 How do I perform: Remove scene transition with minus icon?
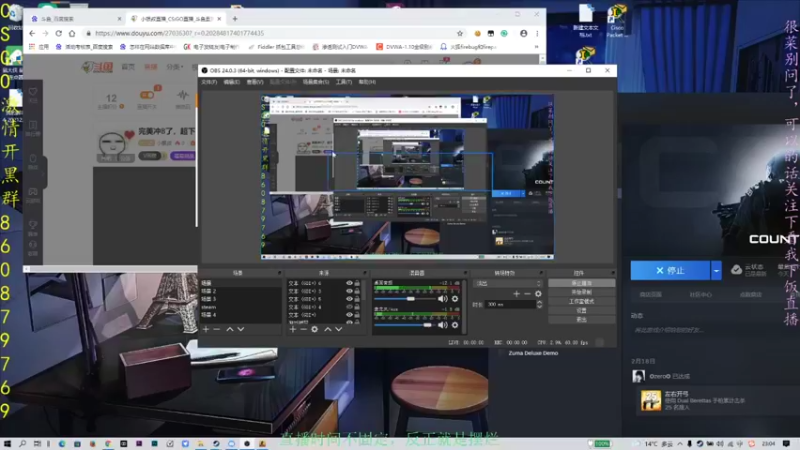tap(528, 294)
